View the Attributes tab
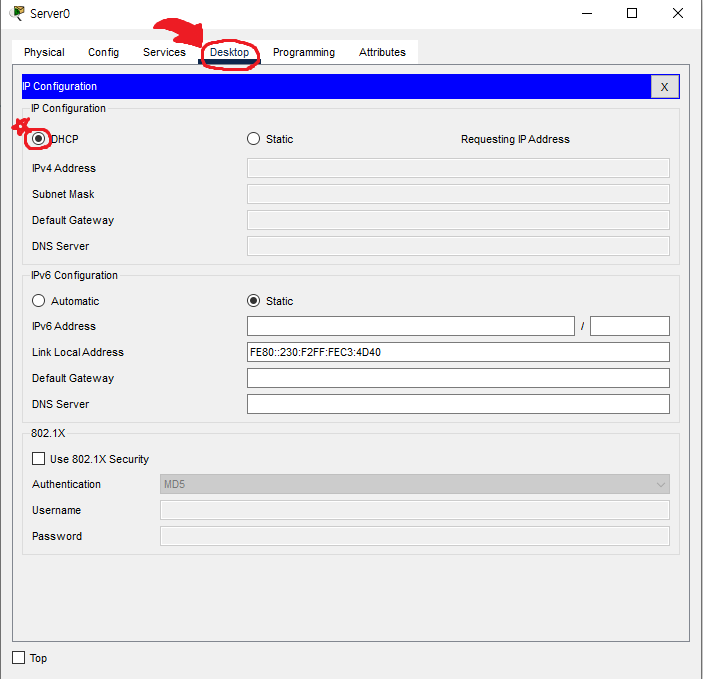Screen dimensions: 703x679 click(382, 52)
